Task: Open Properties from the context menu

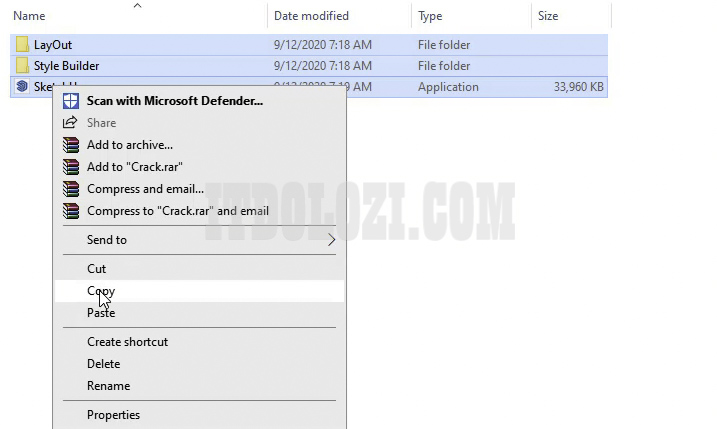Action: point(113,415)
